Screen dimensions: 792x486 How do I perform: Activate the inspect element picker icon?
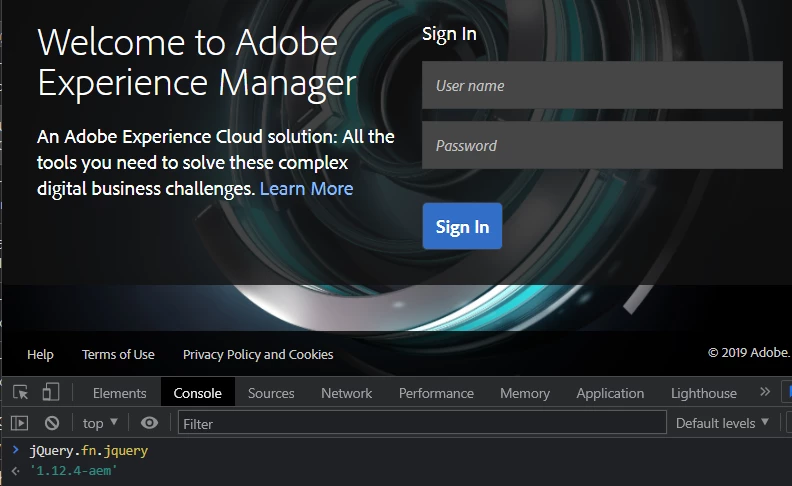coord(21,393)
